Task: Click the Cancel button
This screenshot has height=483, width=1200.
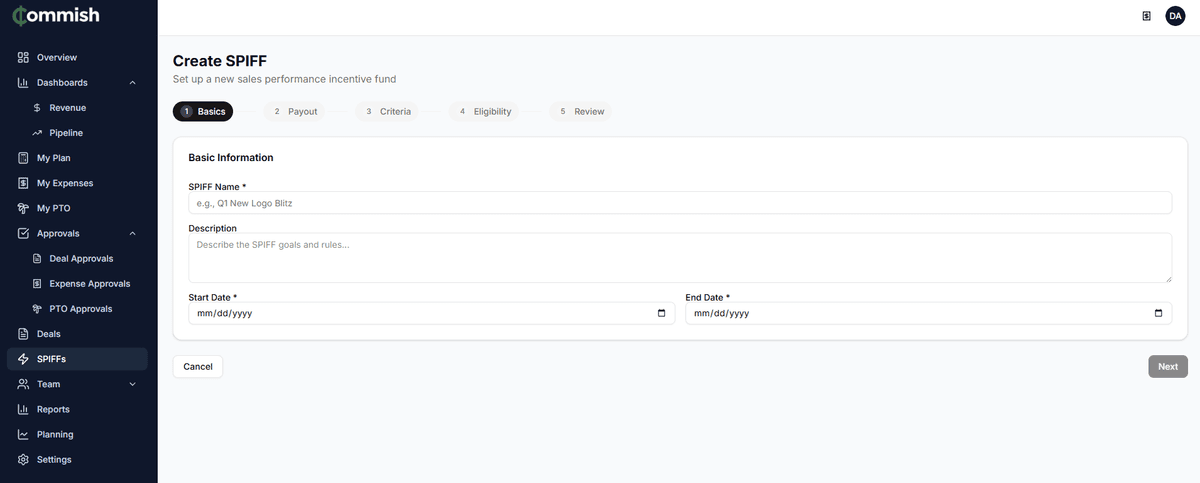Action: click(198, 367)
